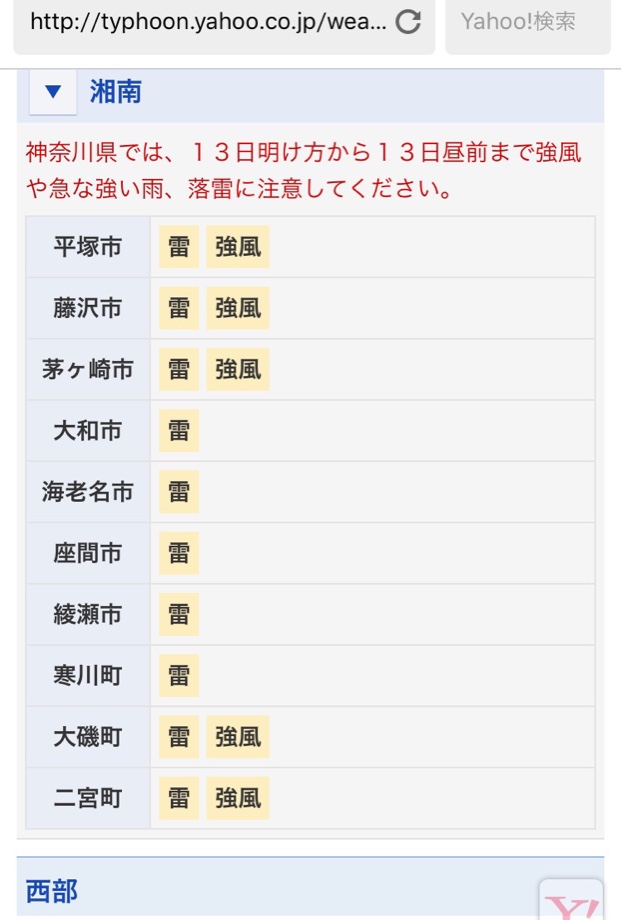Click the 強風 badge for 二宮町
This screenshot has width=622, height=920.
(238, 798)
